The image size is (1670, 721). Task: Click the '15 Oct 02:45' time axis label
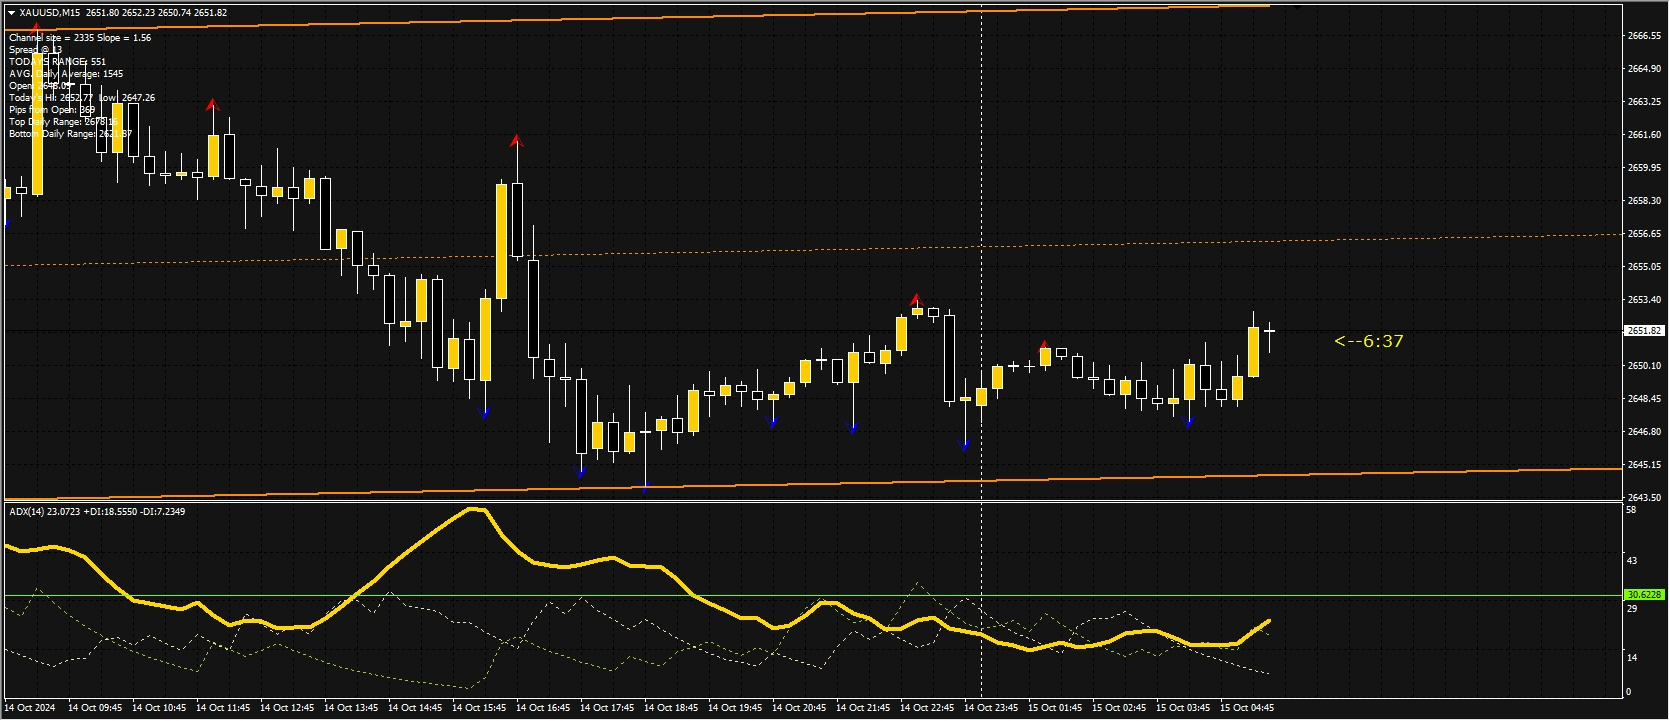pos(1119,708)
